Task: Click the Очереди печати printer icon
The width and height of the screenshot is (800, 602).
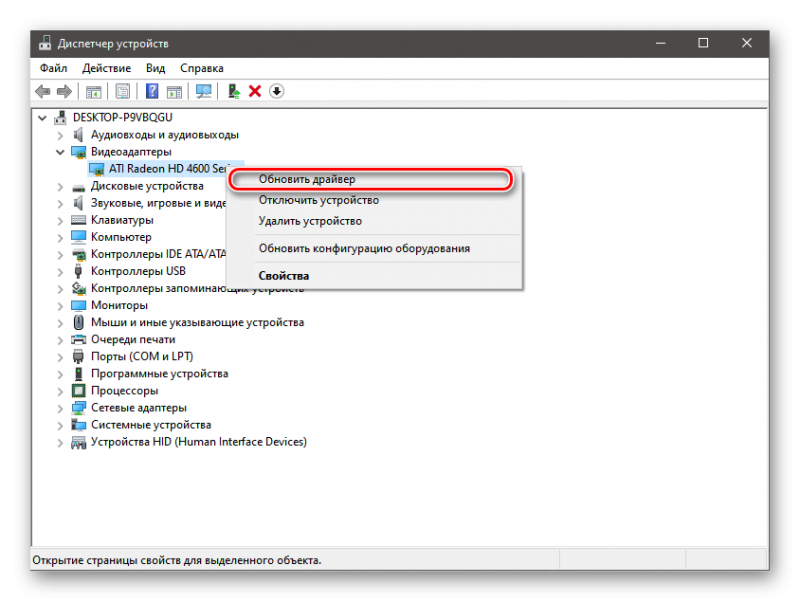Action: click(x=79, y=340)
